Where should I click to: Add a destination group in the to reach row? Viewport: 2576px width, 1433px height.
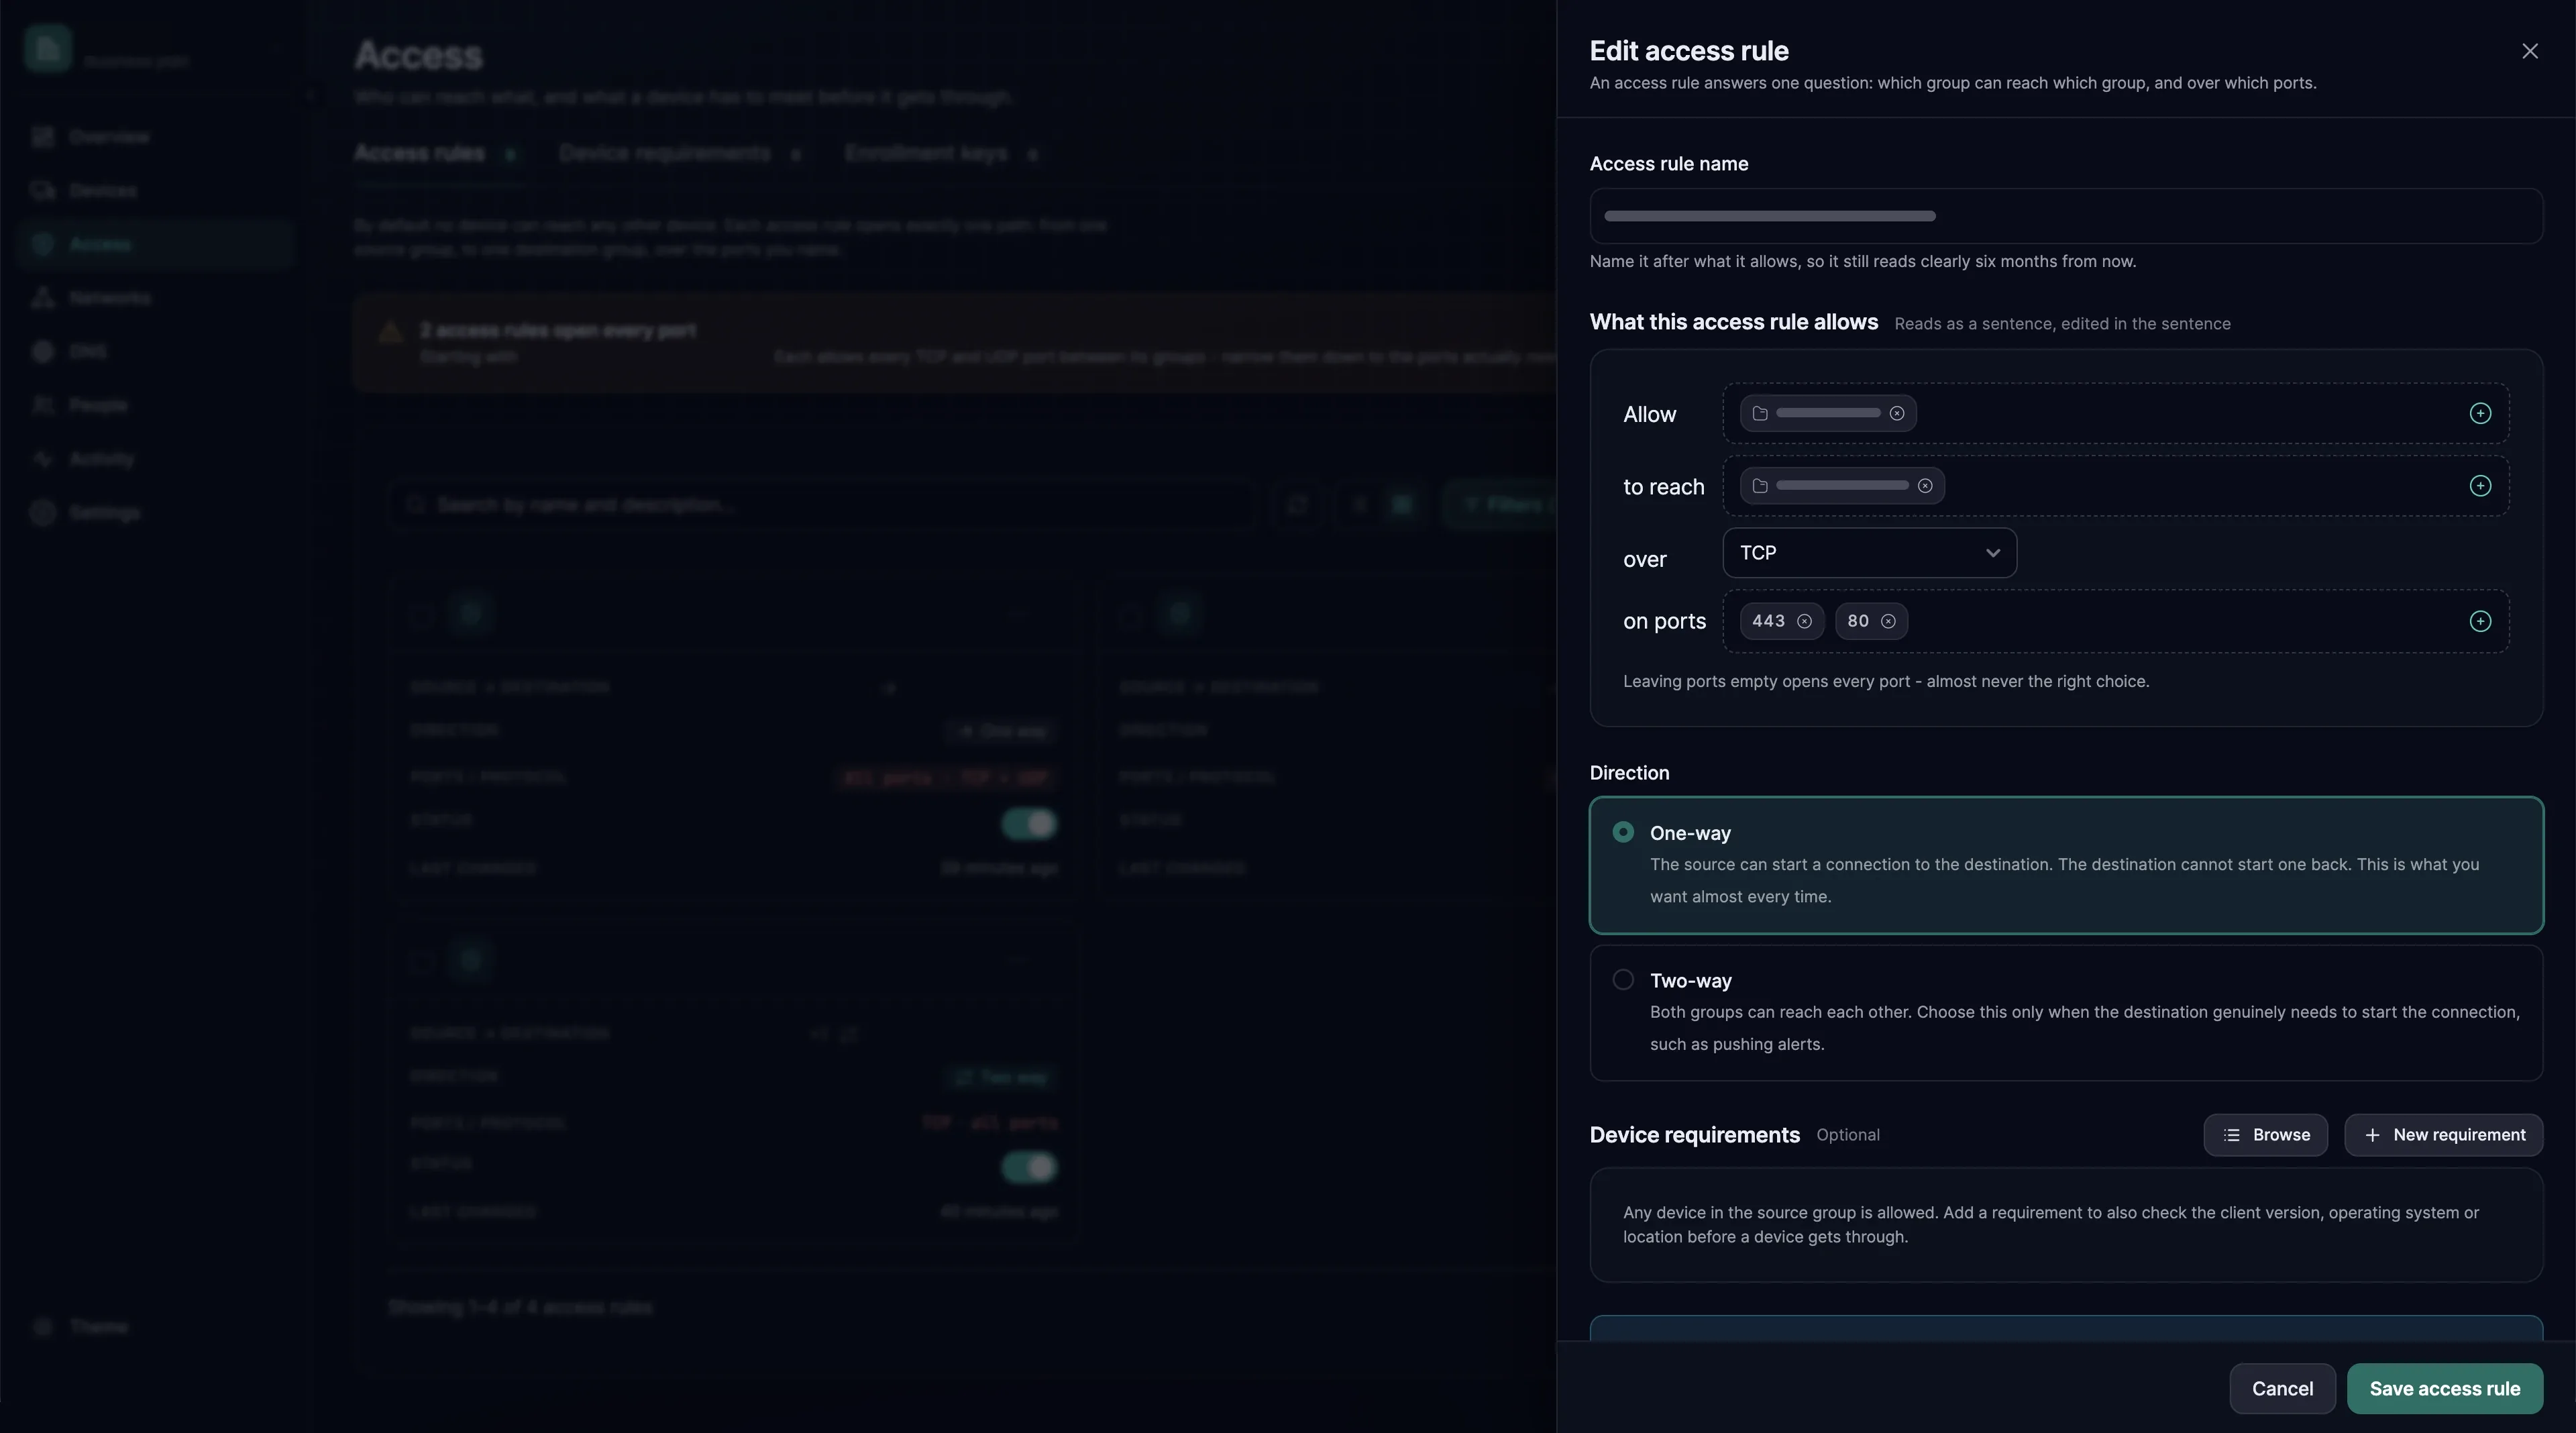tap(2479, 486)
